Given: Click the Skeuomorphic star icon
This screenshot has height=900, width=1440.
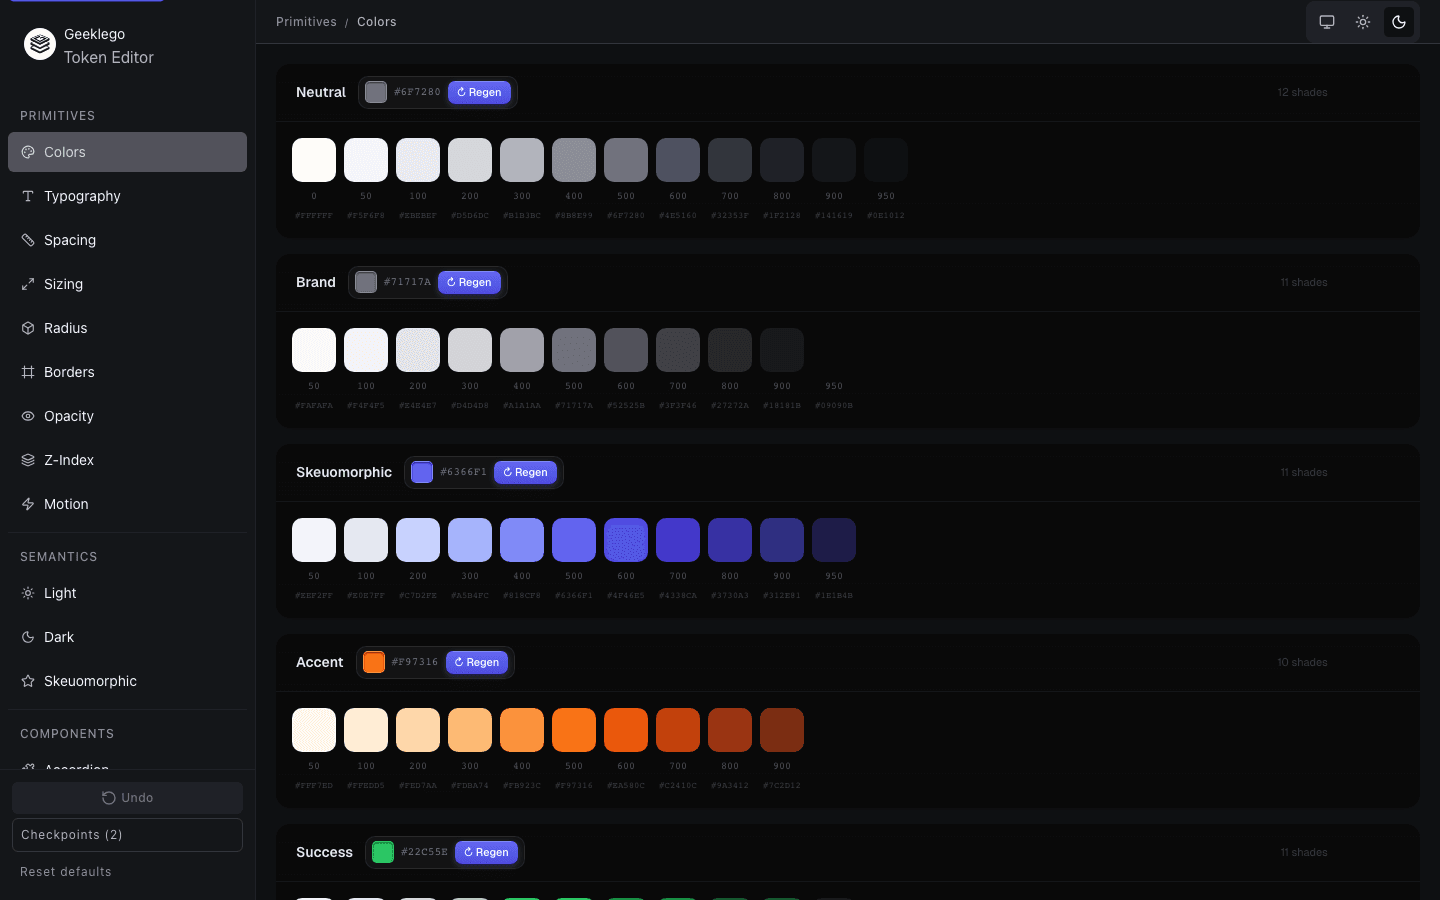Looking at the screenshot, I should click(x=28, y=681).
